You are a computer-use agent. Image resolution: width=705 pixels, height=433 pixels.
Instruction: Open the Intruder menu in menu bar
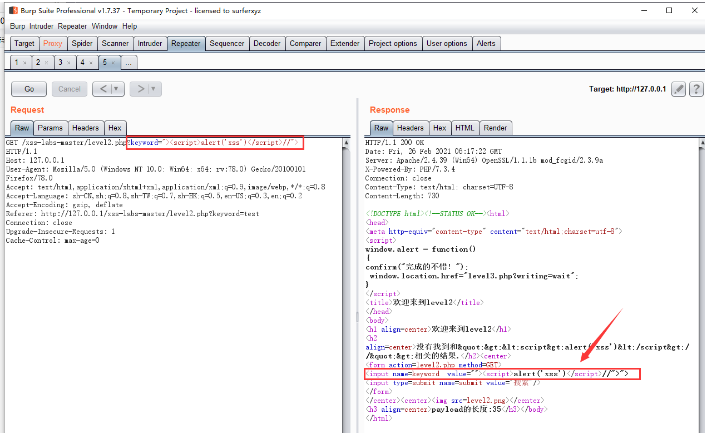41,26
